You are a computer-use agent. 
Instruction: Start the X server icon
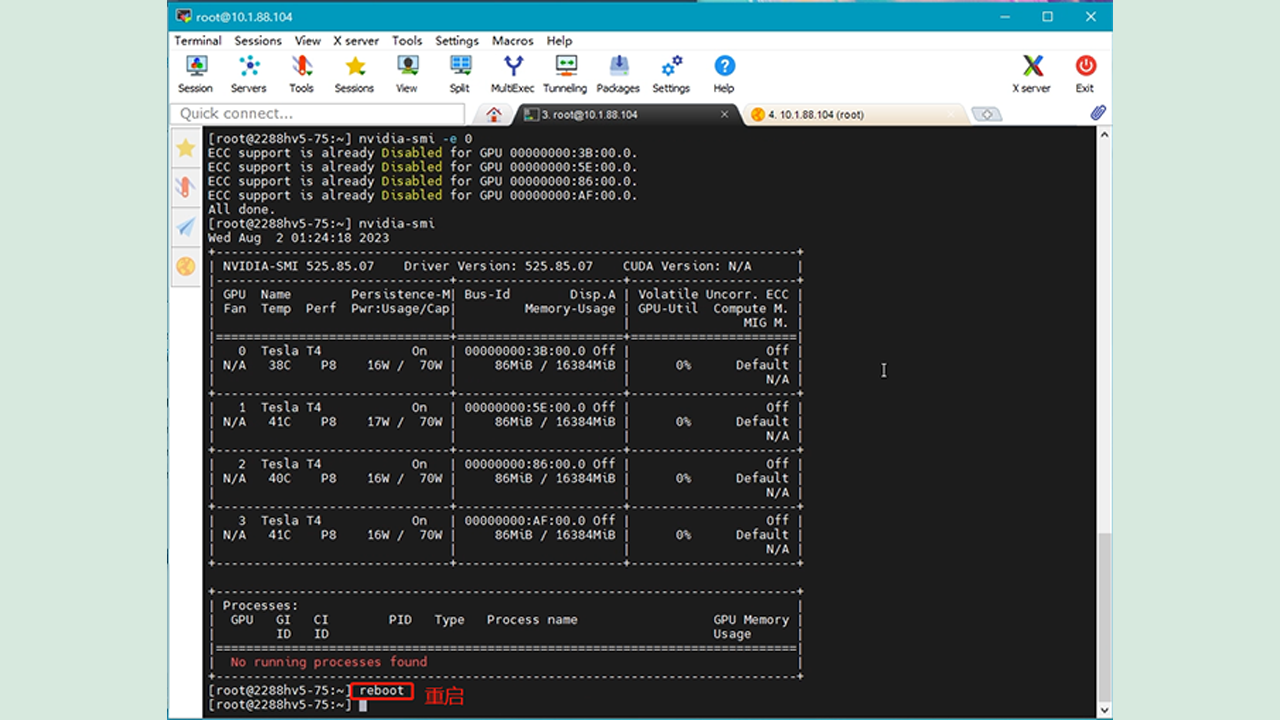coord(1032,74)
